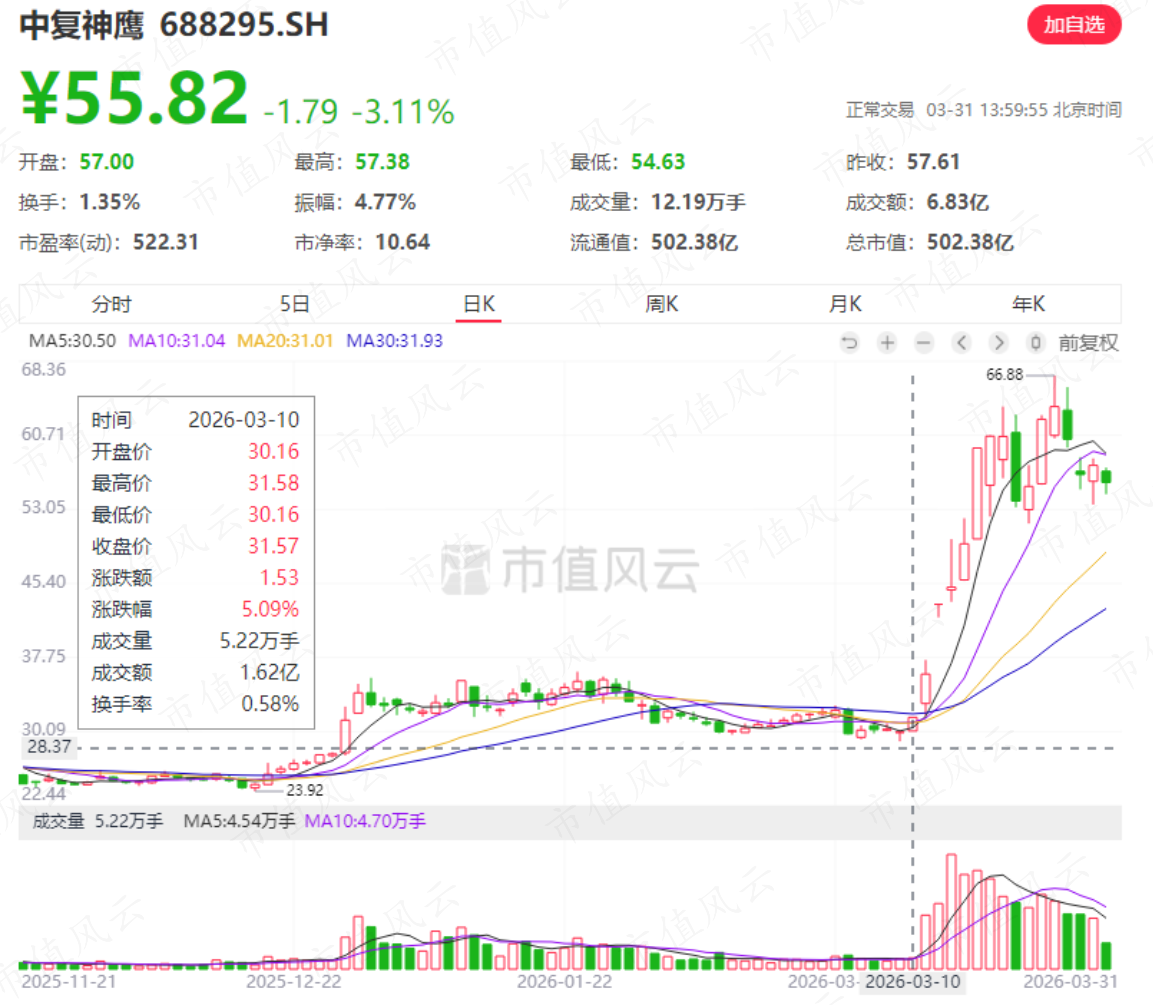Switch to the 5日 tab

pyautogui.click(x=295, y=304)
